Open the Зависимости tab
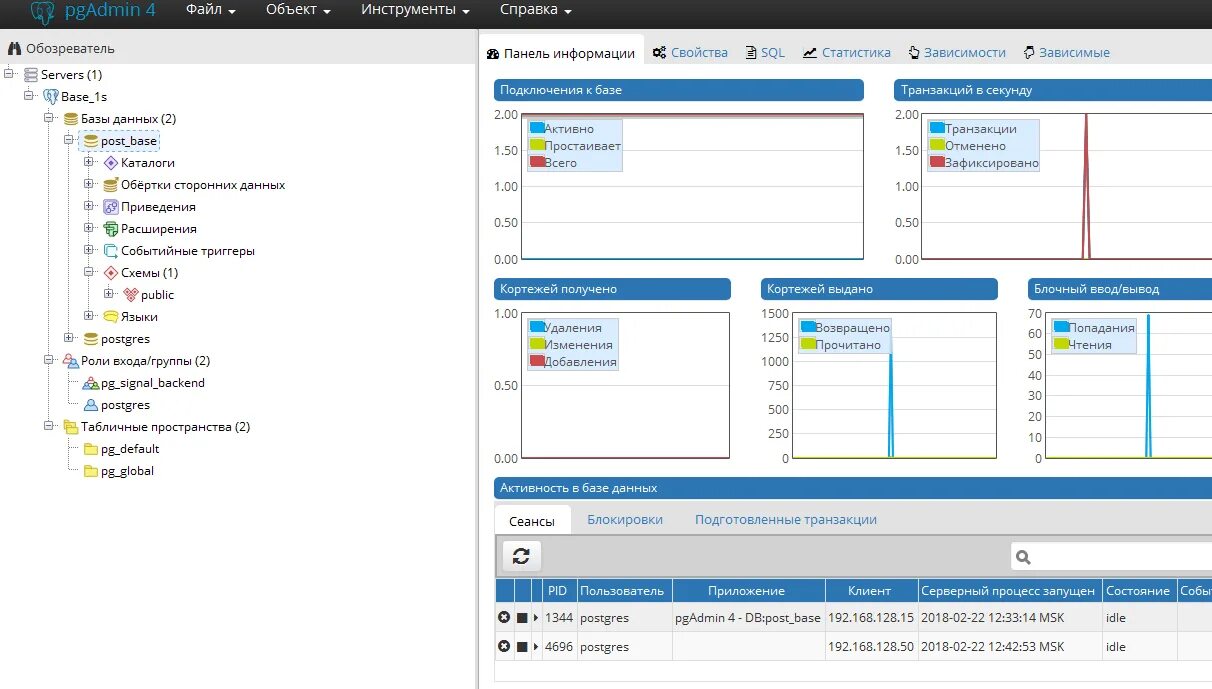 coord(957,53)
